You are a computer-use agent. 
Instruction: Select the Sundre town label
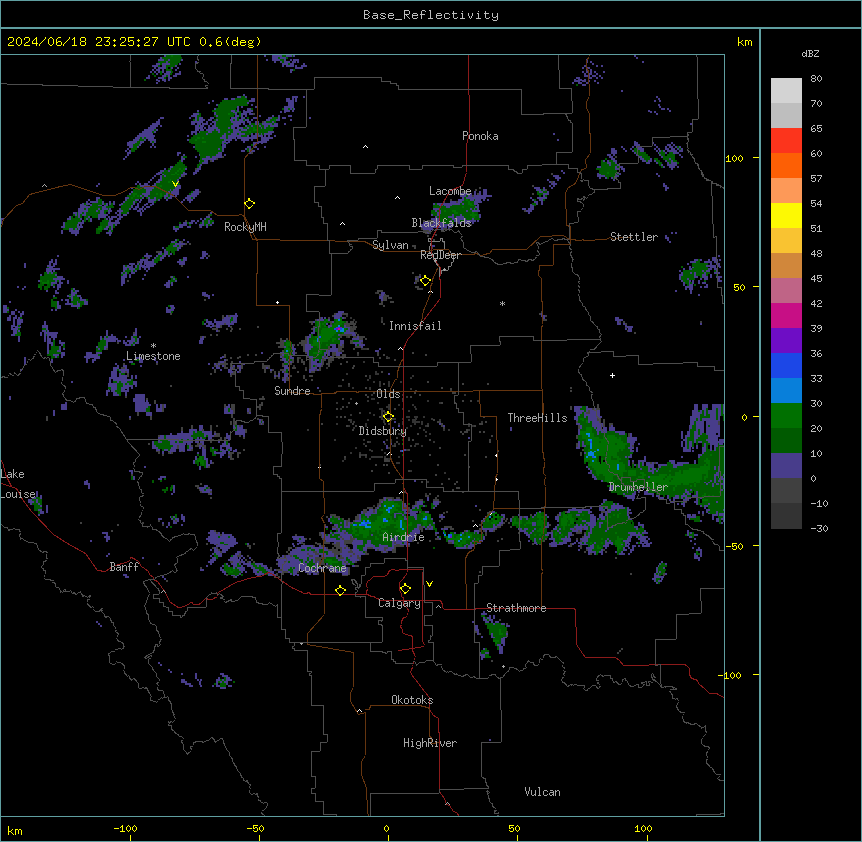[x=292, y=391]
